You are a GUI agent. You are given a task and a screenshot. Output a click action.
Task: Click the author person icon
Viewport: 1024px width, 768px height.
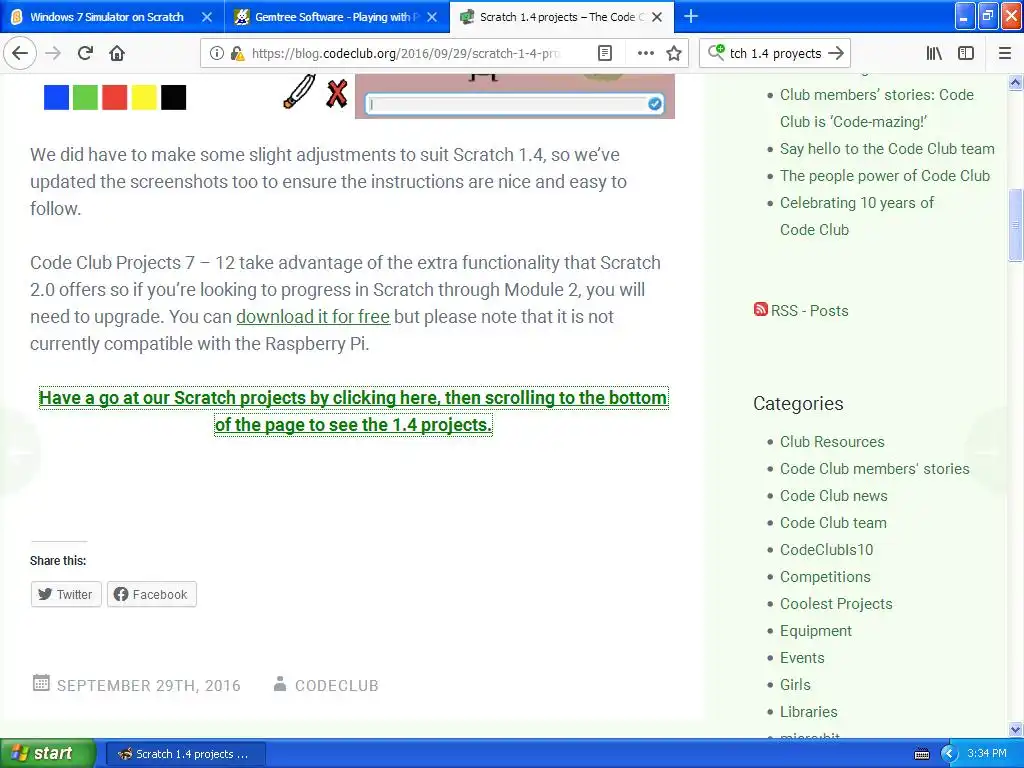tap(280, 684)
